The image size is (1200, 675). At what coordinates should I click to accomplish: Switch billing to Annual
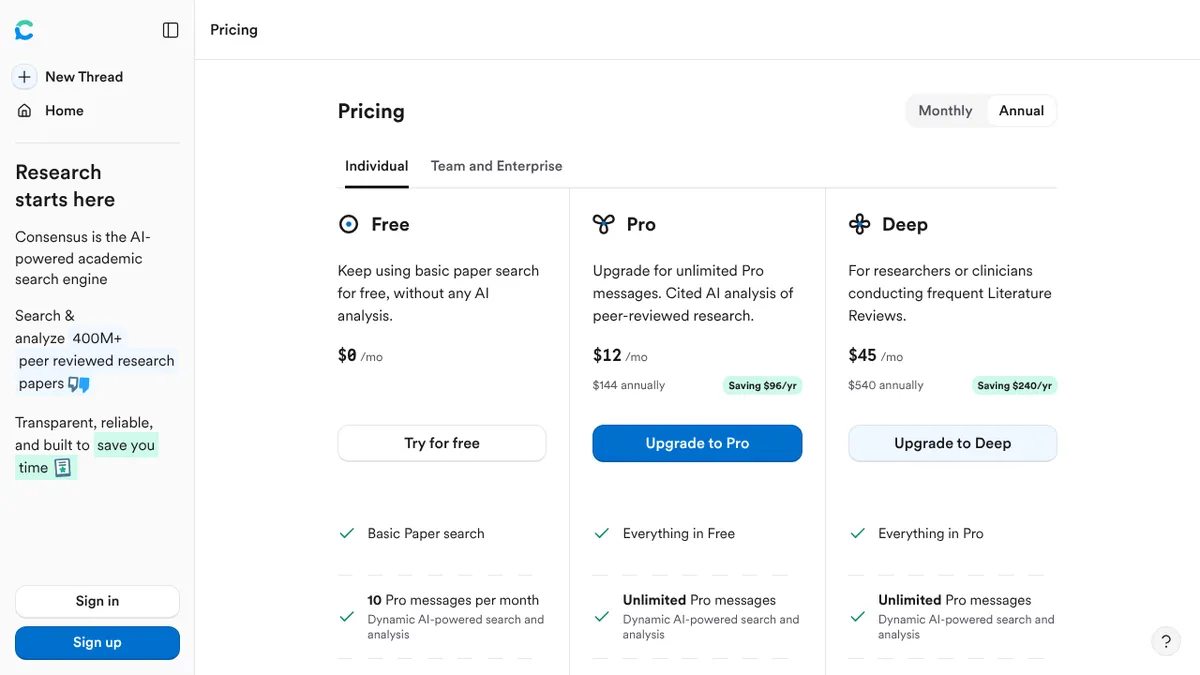1021,111
